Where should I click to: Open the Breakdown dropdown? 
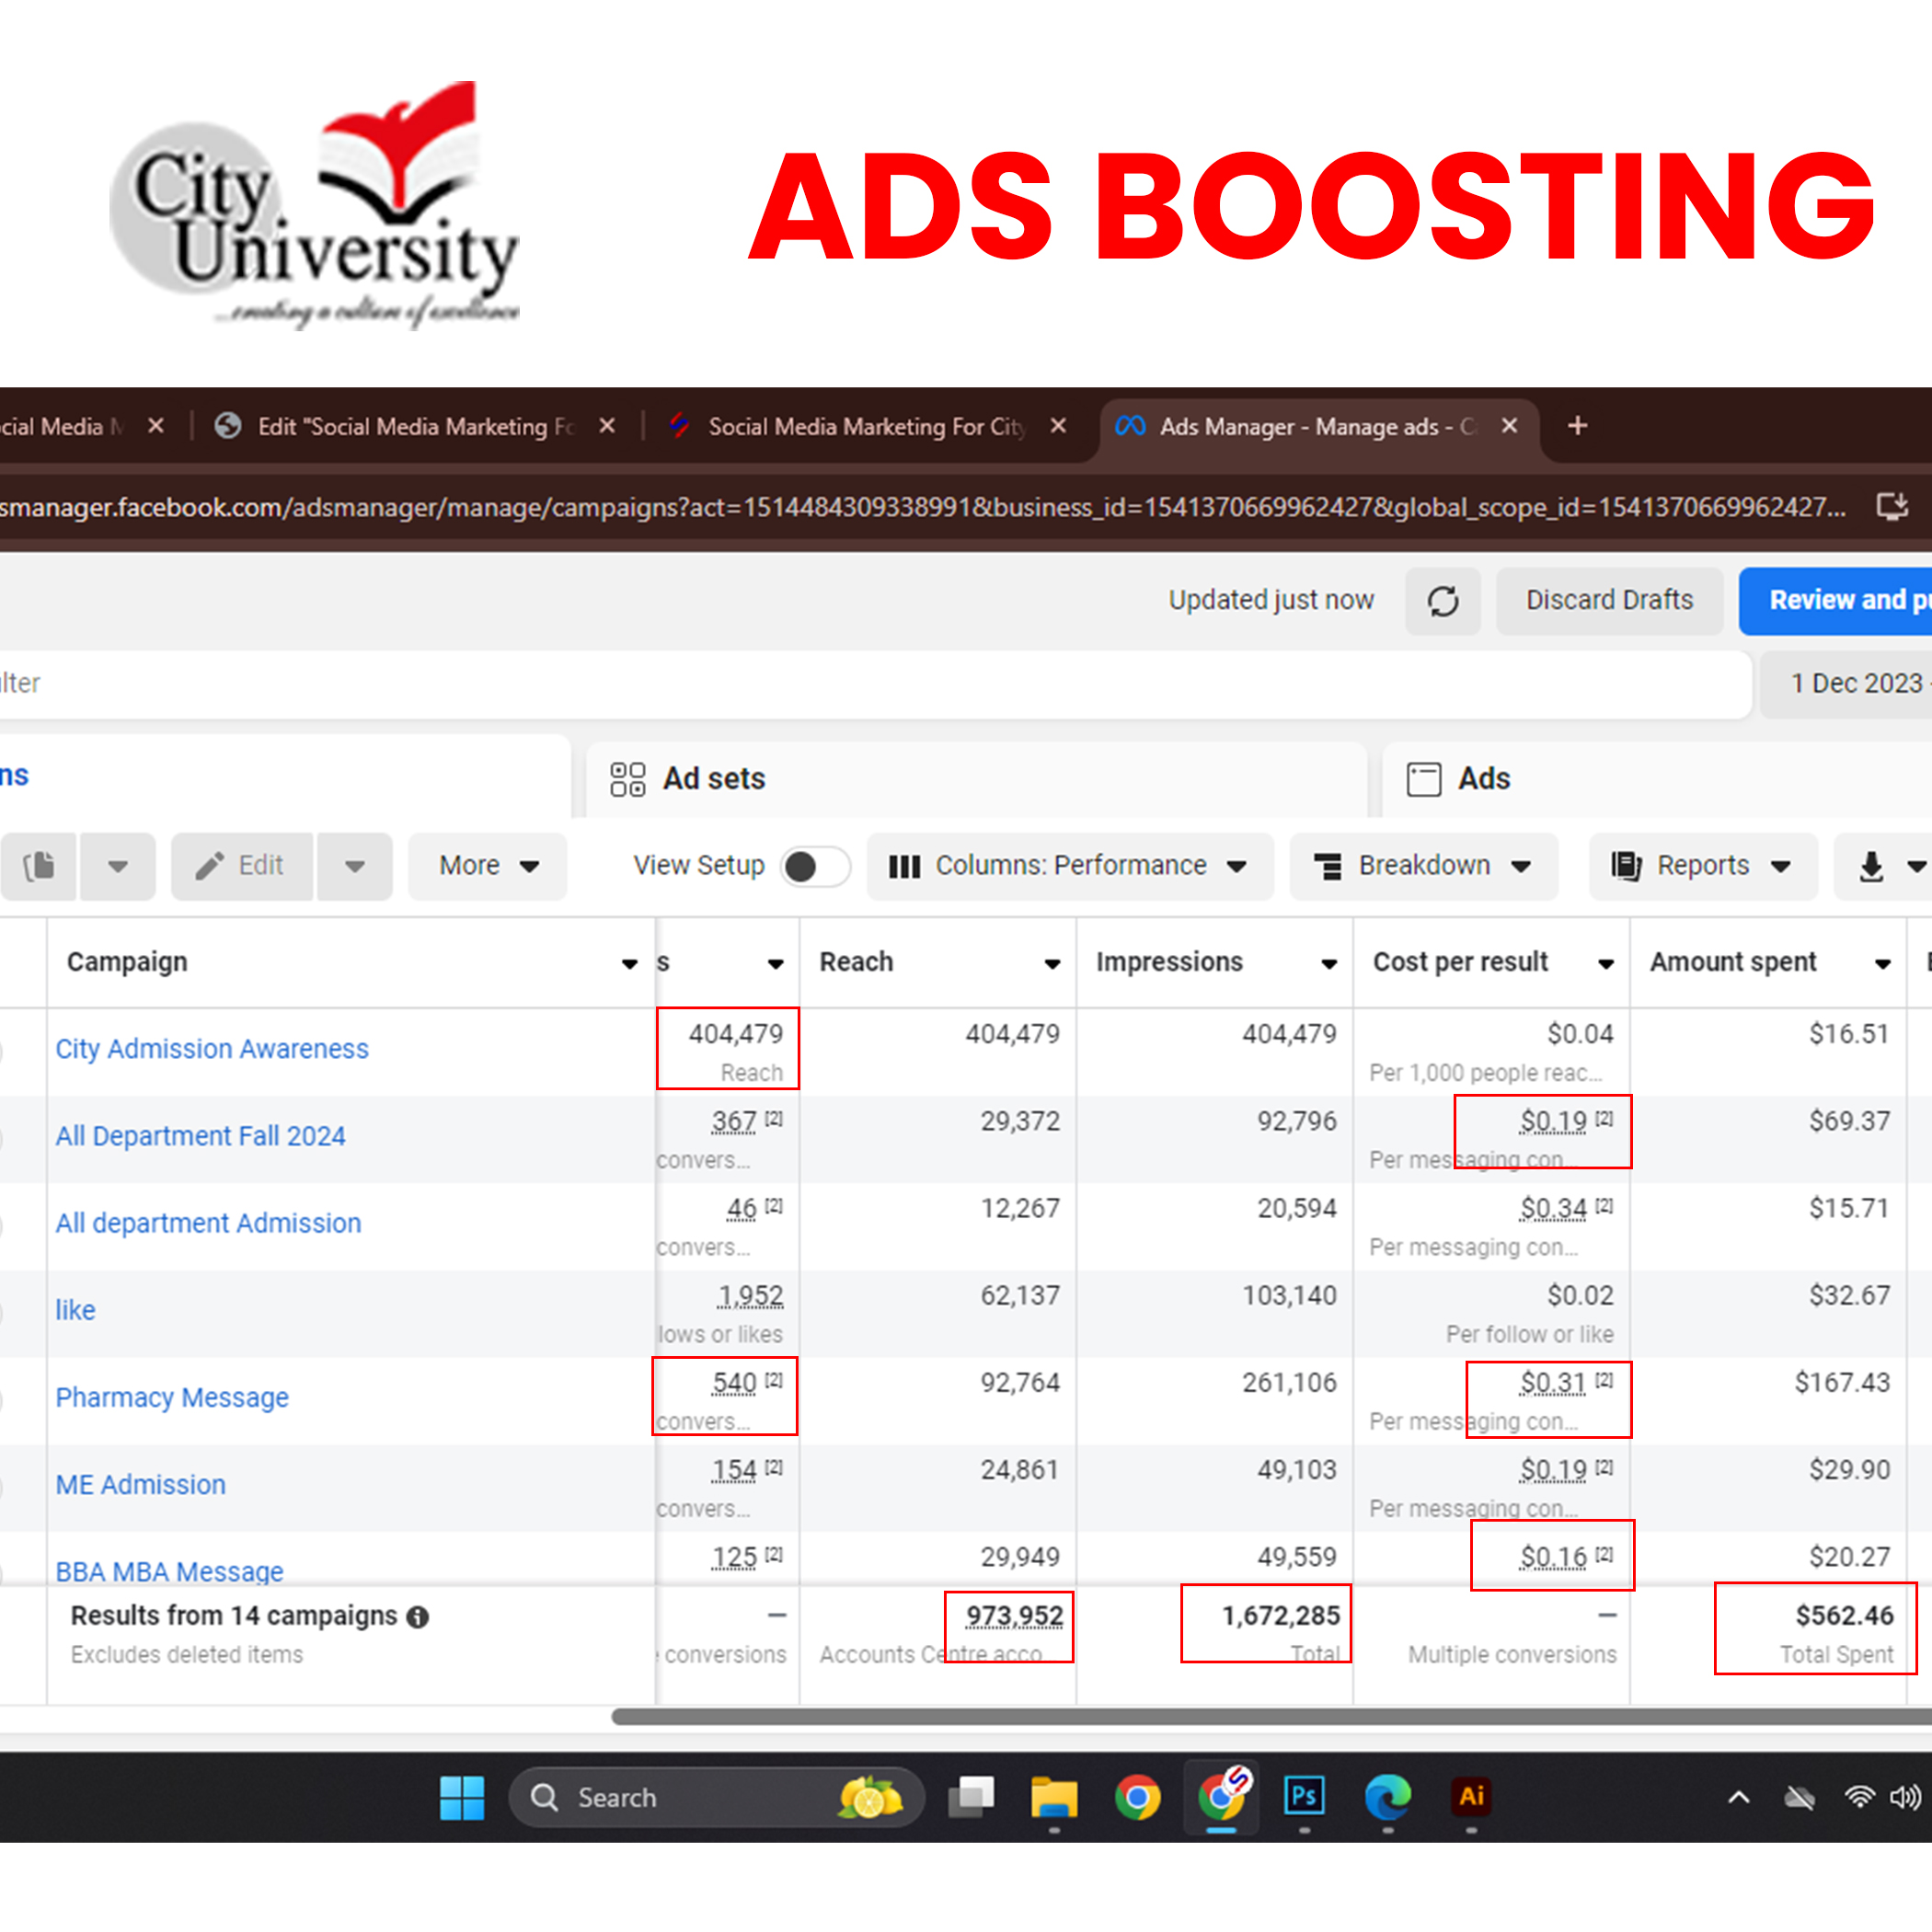(x=1423, y=866)
